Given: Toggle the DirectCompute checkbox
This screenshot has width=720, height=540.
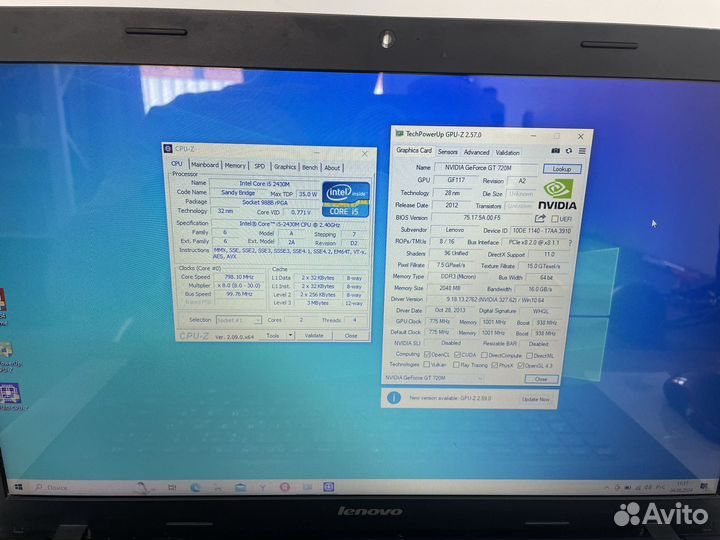Looking at the screenshot, I should 484,355.
